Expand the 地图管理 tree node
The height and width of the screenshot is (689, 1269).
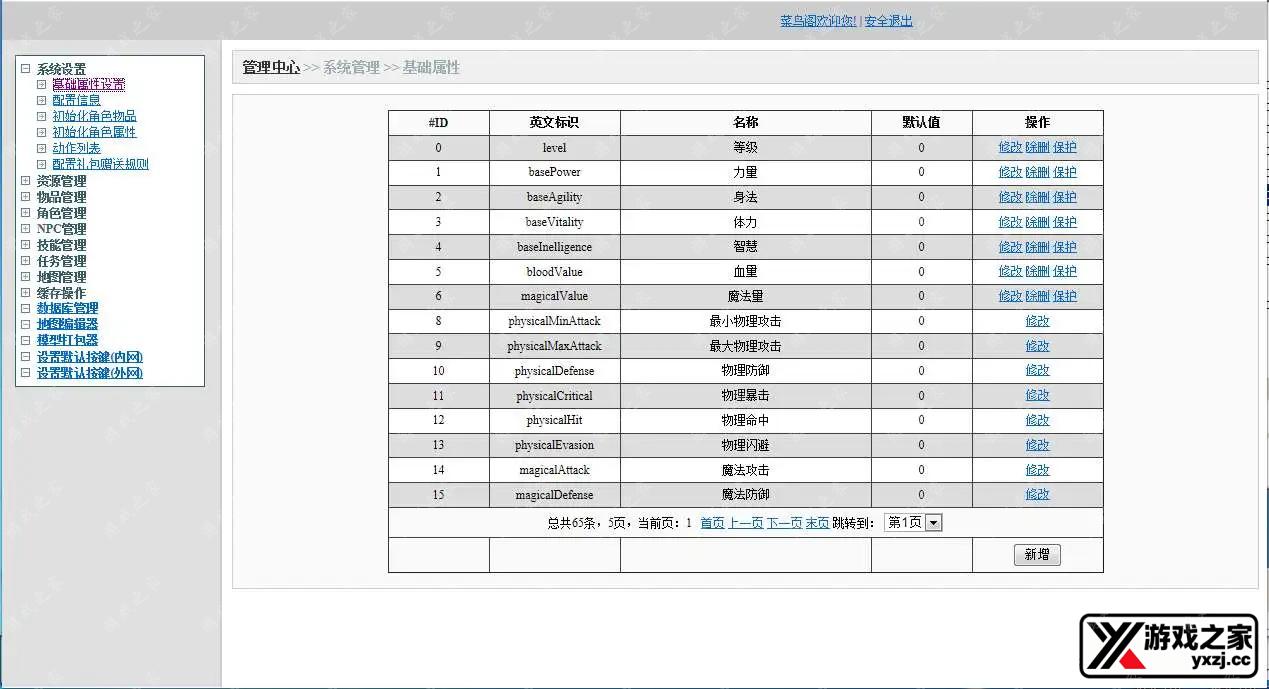point(26,277)
